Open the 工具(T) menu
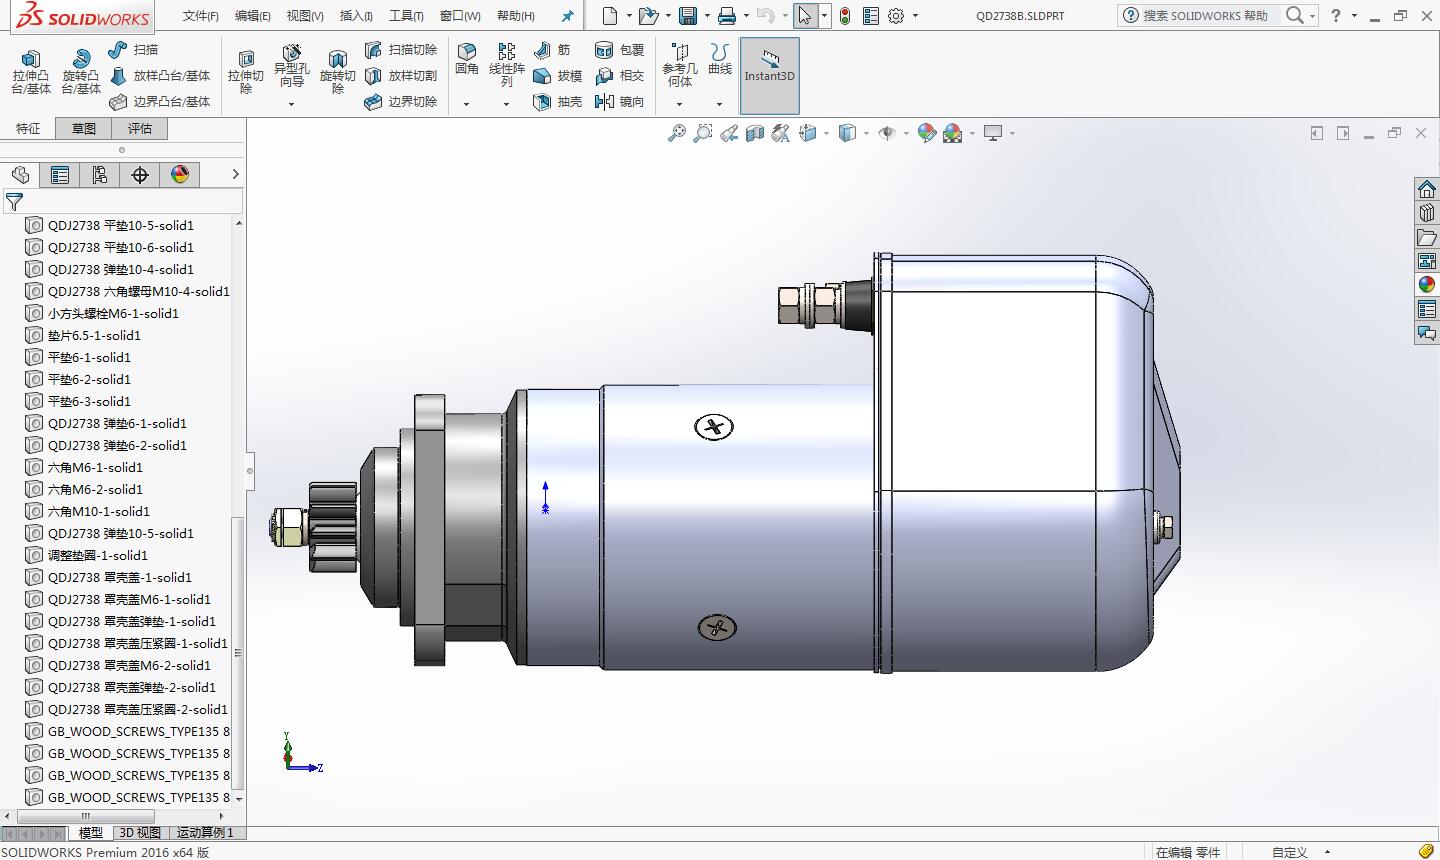 (x=406, y=16)
